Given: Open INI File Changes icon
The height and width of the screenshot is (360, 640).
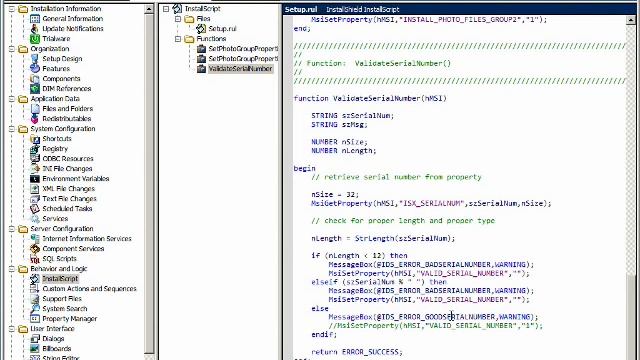Looking at the screenshot, I should click(35, 169).
